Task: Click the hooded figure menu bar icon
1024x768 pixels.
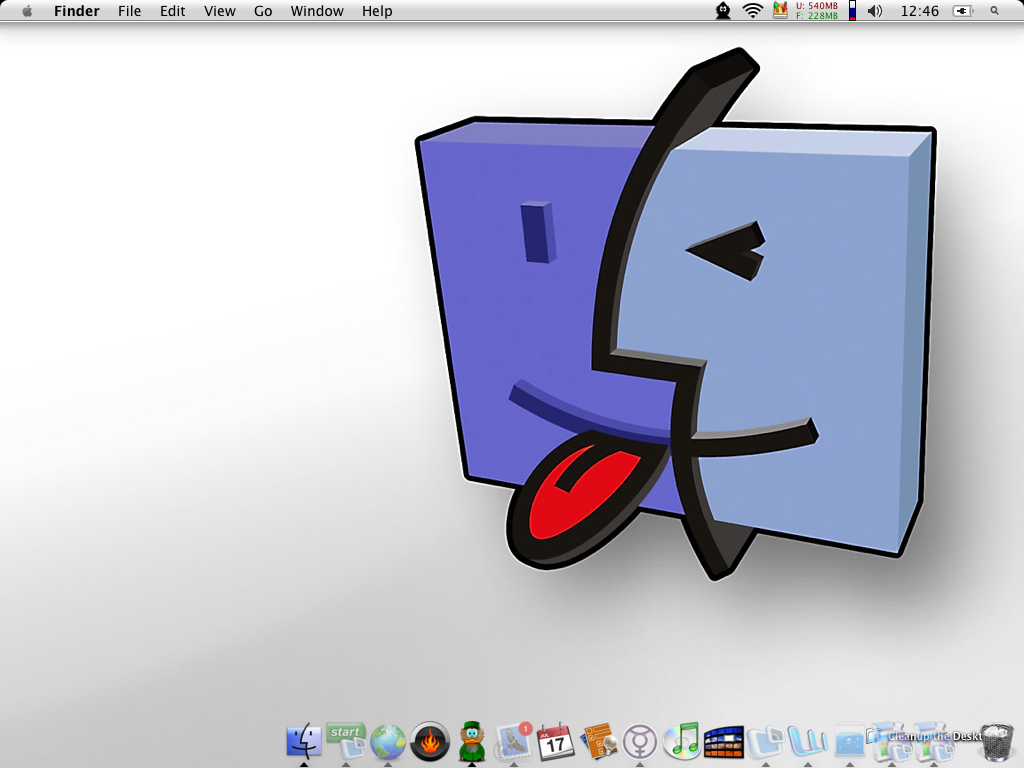Action: click(723, 10)
